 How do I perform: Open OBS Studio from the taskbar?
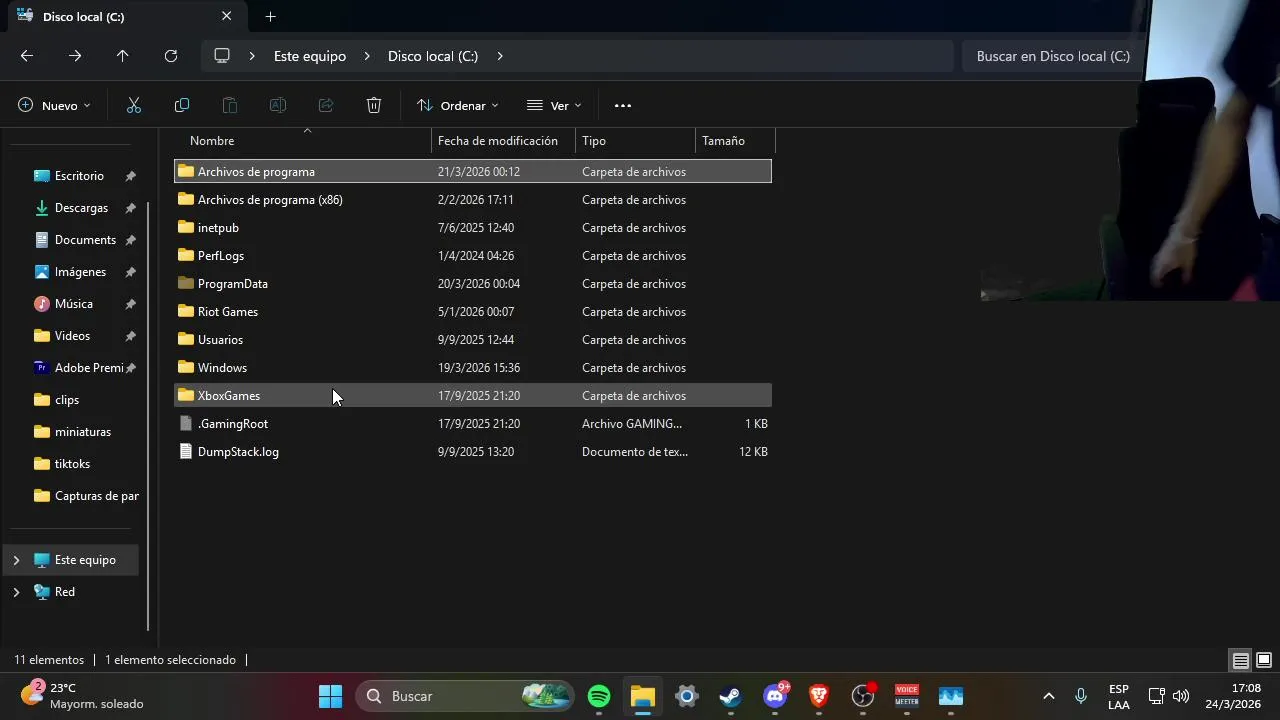[863, 696]
